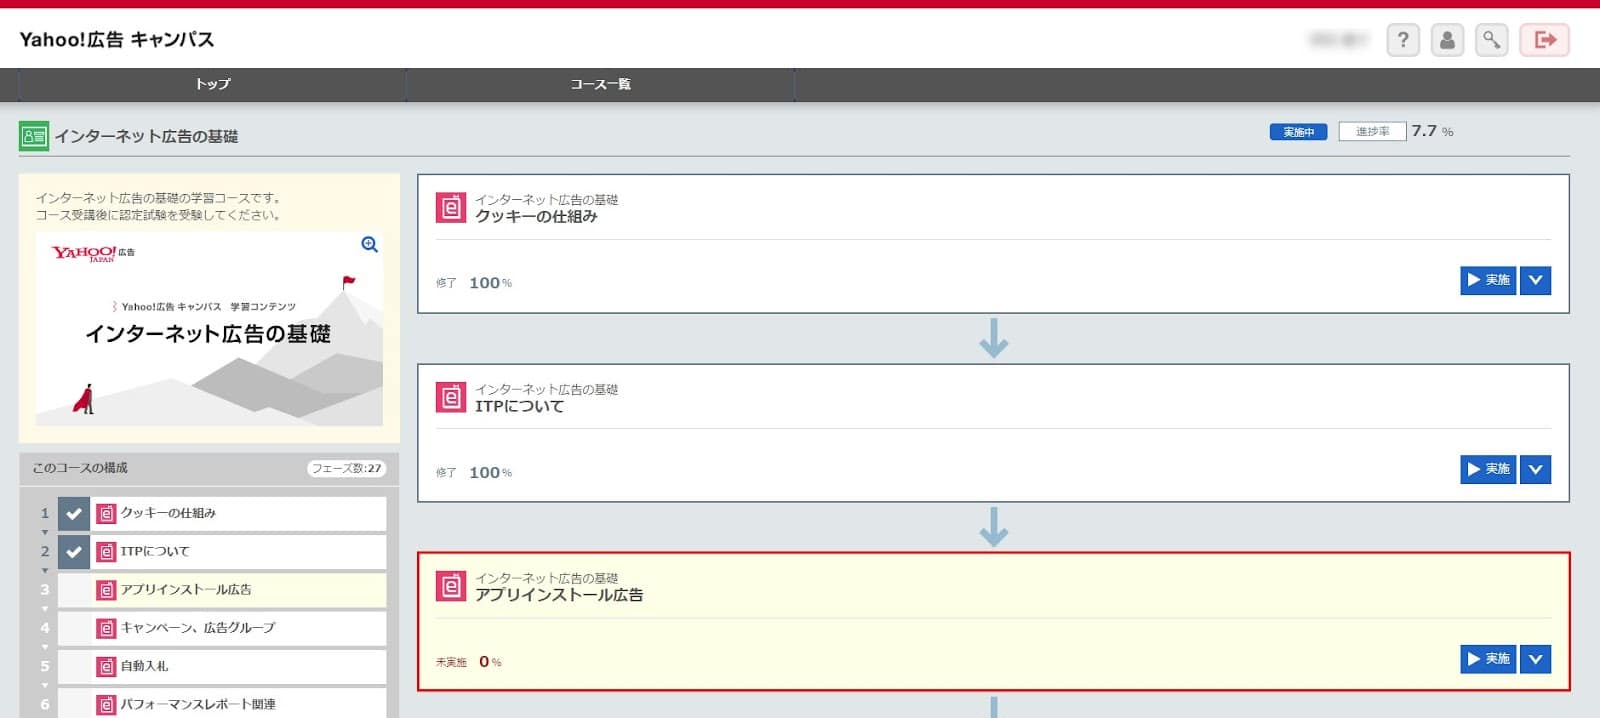Expand the dropdown arrow on アプリインストール広告 card
1600x718 pixels.
pyautogui.click(x=1535, y=659)
